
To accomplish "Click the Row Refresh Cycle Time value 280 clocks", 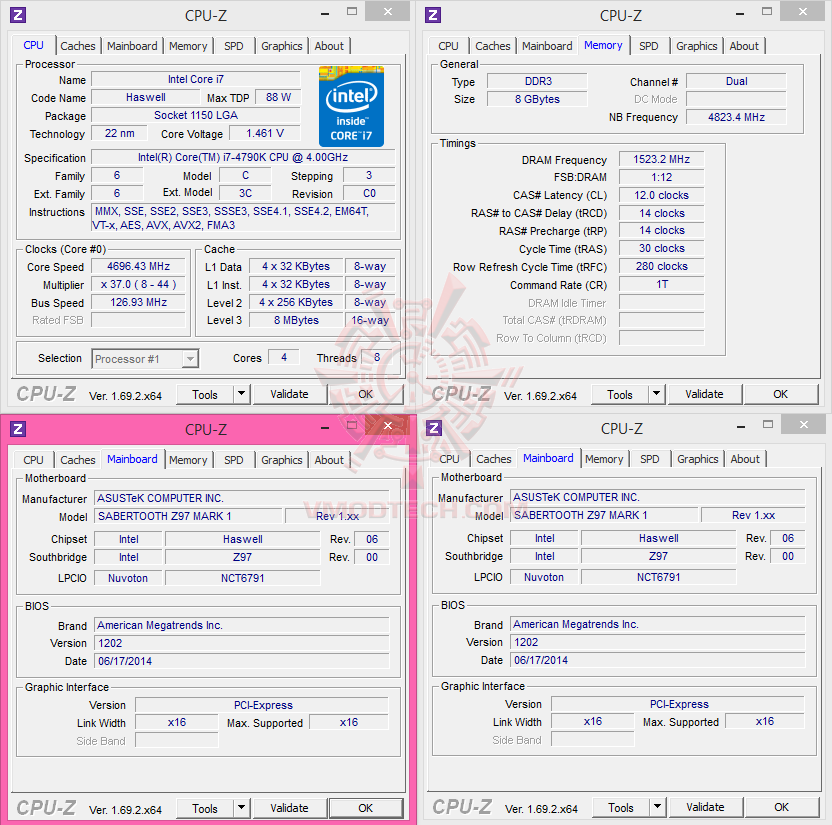I will [x=662, y=266].
